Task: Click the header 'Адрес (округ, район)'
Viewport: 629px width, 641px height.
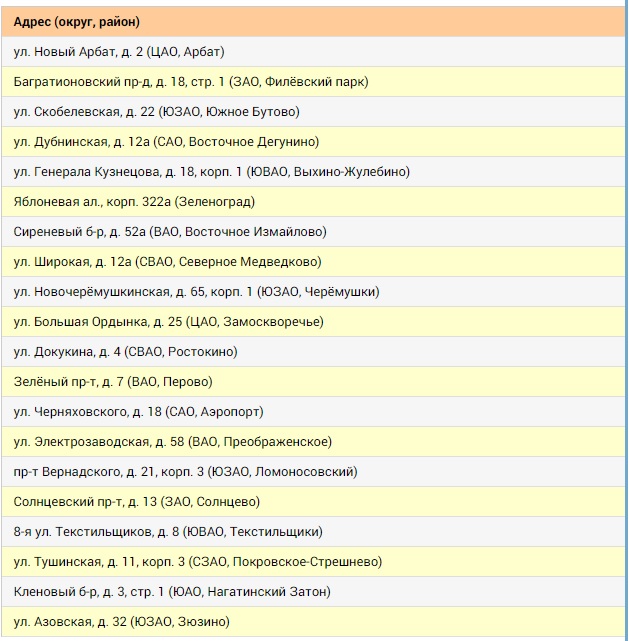Action: point(313,22)
